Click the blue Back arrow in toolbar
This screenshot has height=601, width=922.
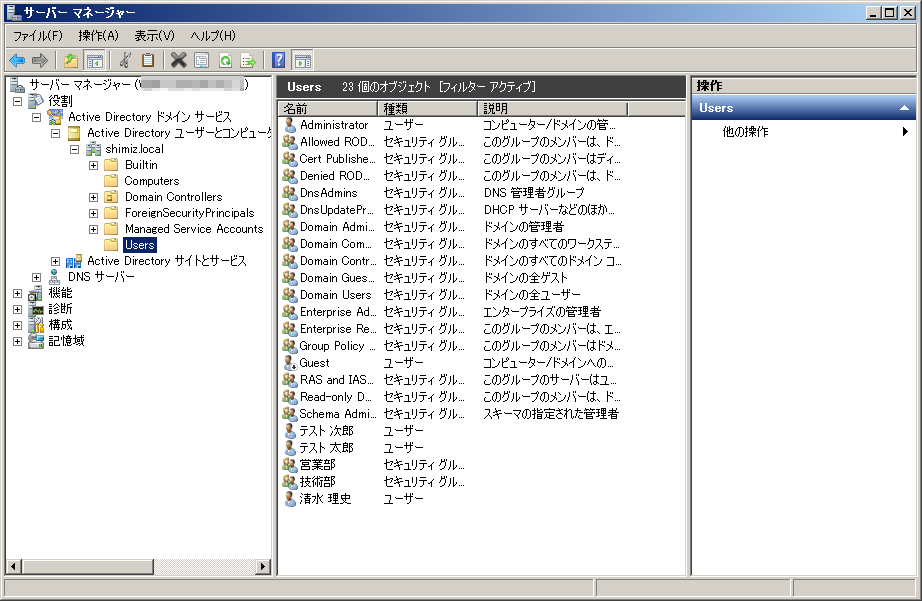(17, 61)
